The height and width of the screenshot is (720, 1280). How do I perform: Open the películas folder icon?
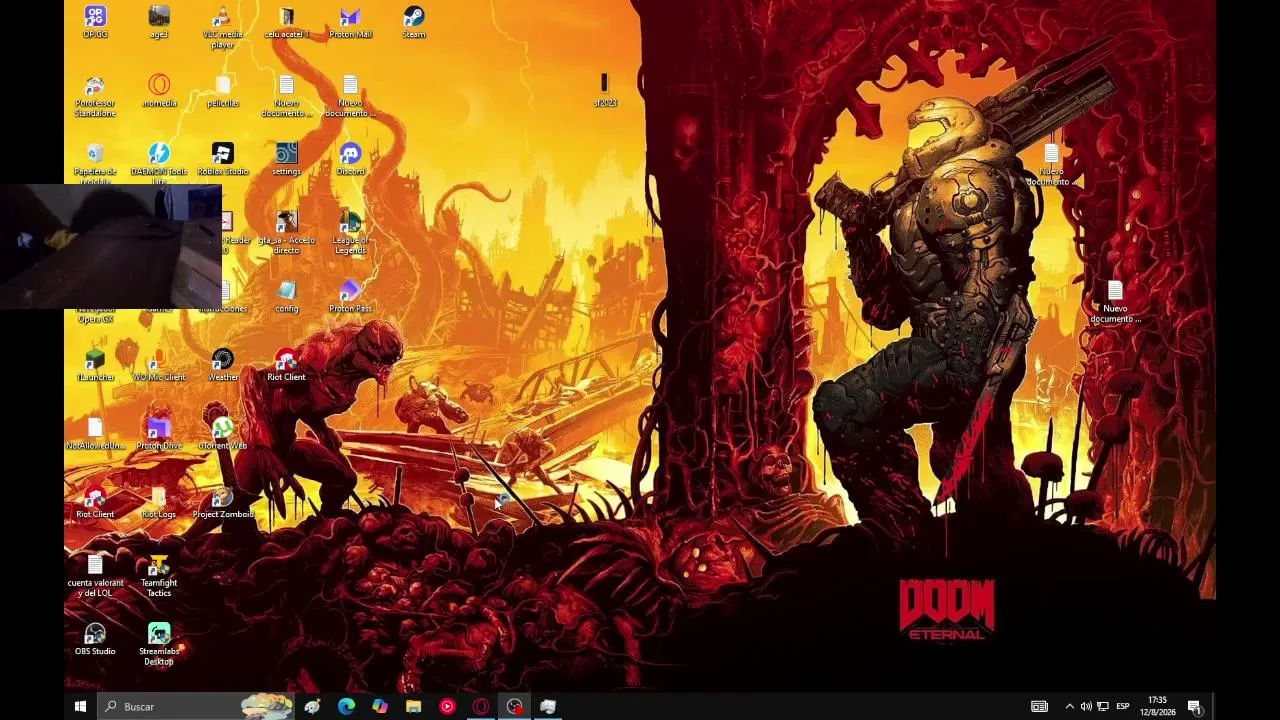223,91
